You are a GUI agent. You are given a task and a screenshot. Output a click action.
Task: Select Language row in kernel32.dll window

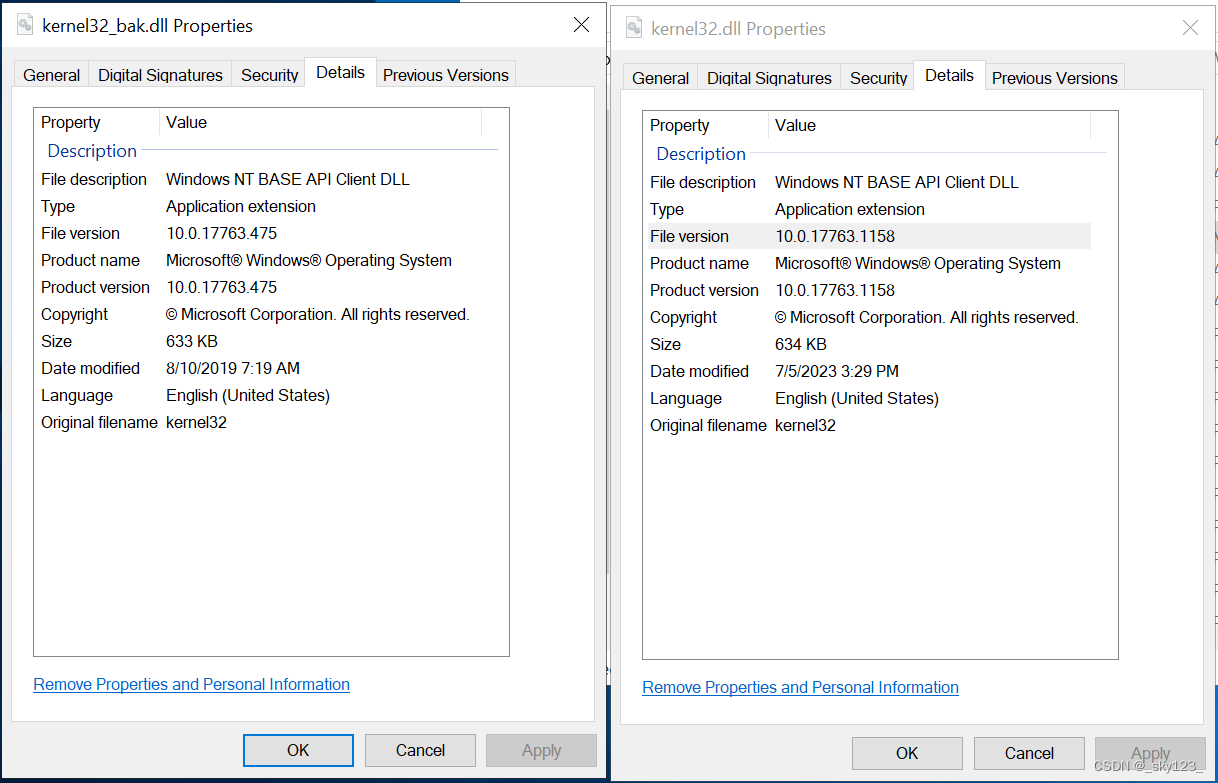[867, 398]
